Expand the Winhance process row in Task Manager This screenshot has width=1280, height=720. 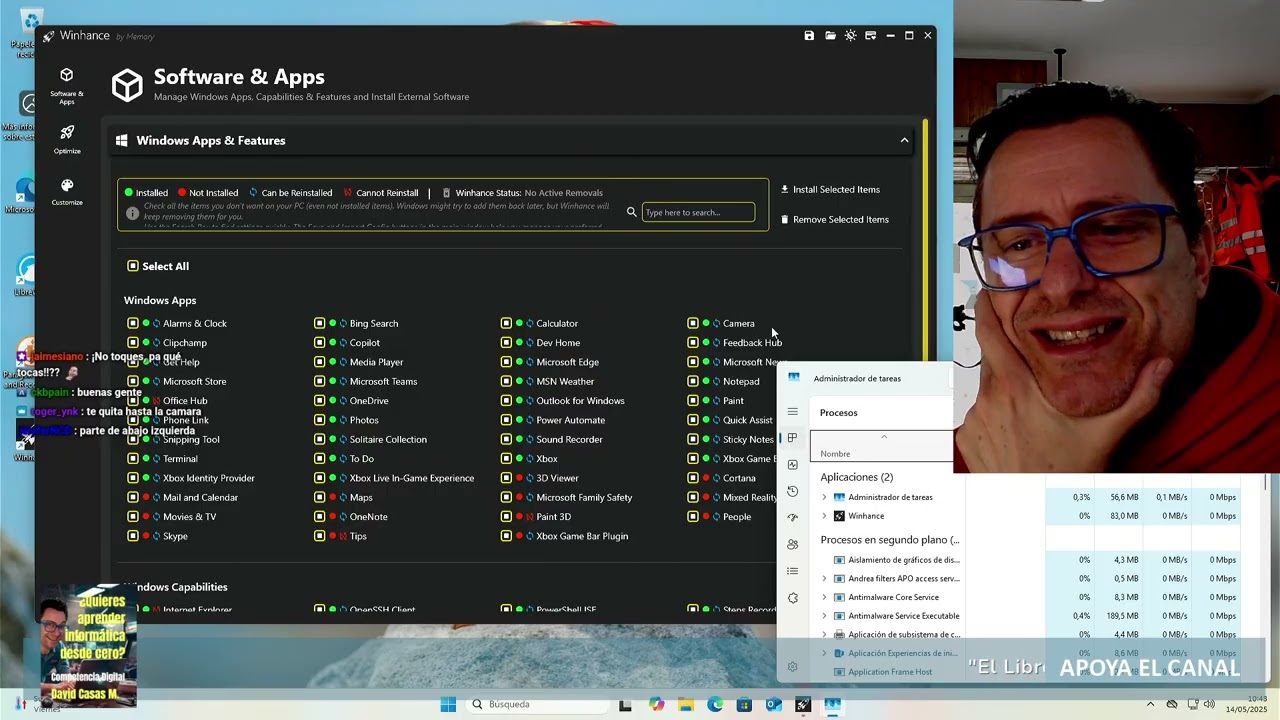coord(824,516)
